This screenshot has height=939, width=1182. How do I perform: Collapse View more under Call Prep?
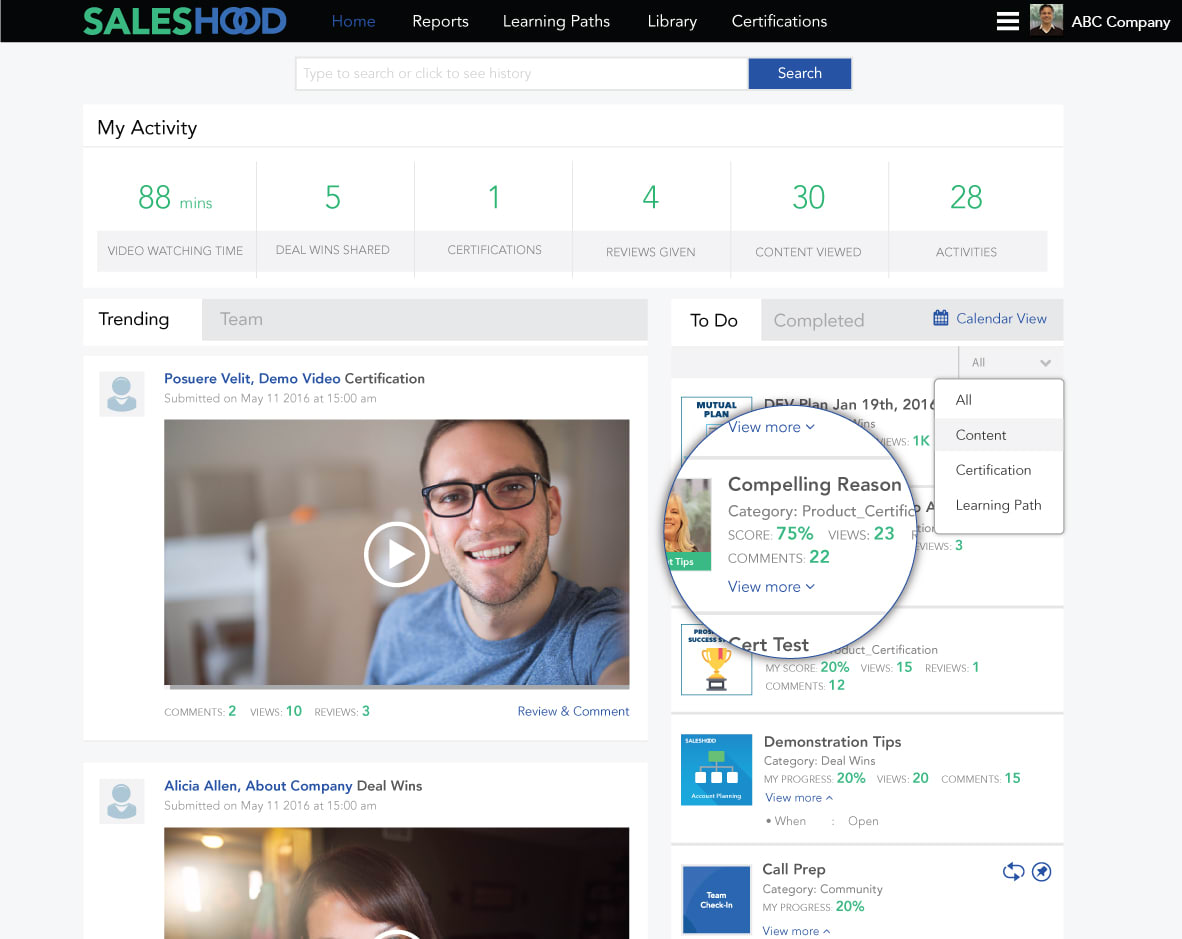(x=796, y=931)
